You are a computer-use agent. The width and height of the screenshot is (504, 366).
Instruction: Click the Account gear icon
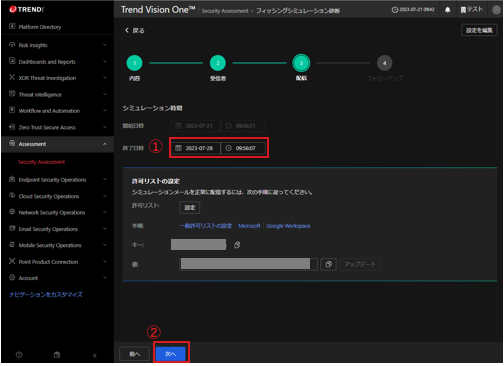(x=12, y=277)
